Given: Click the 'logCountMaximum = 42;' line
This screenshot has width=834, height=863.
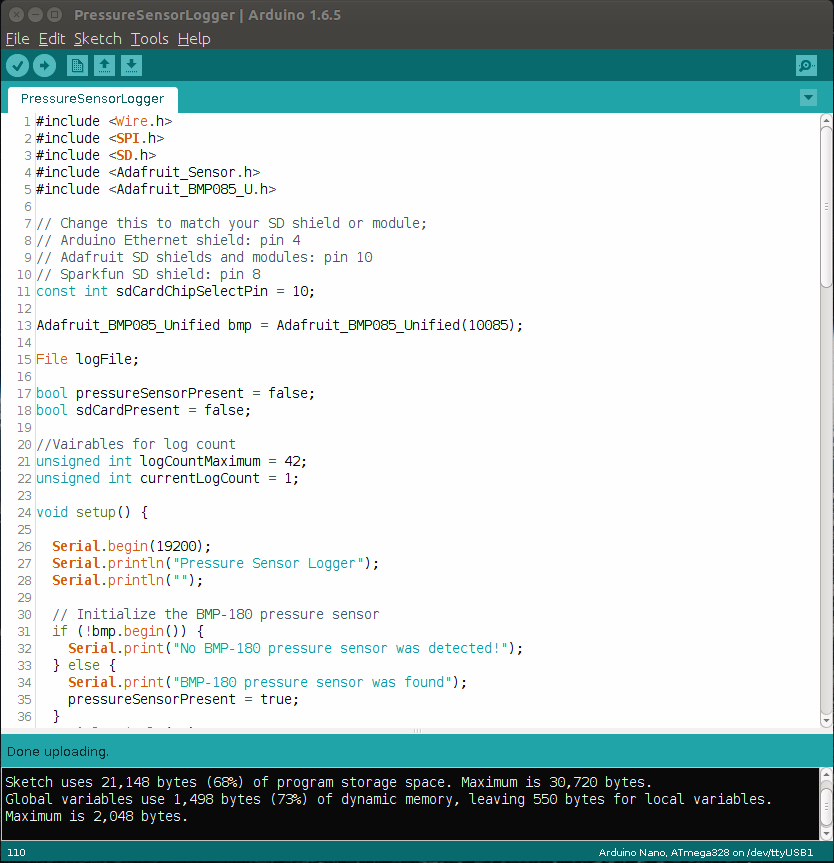Looking at the screenshot, I should tap(171, 461).
